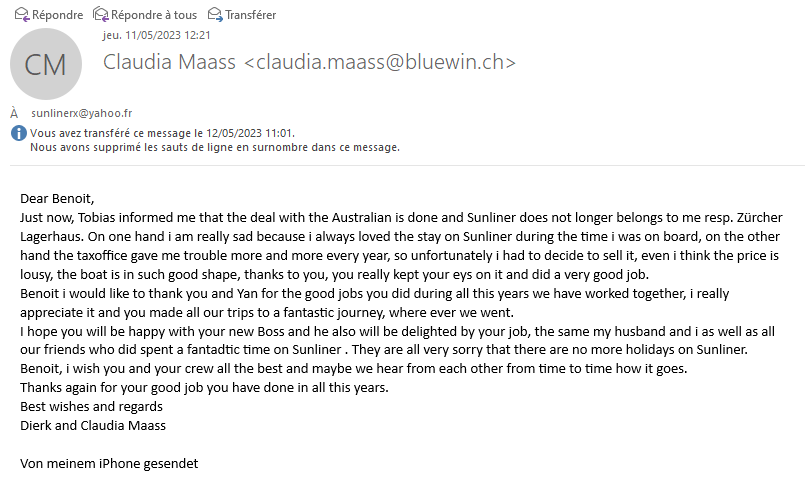
Task: Click the Répondre reply envelope icon
Action: click(22, 14)
